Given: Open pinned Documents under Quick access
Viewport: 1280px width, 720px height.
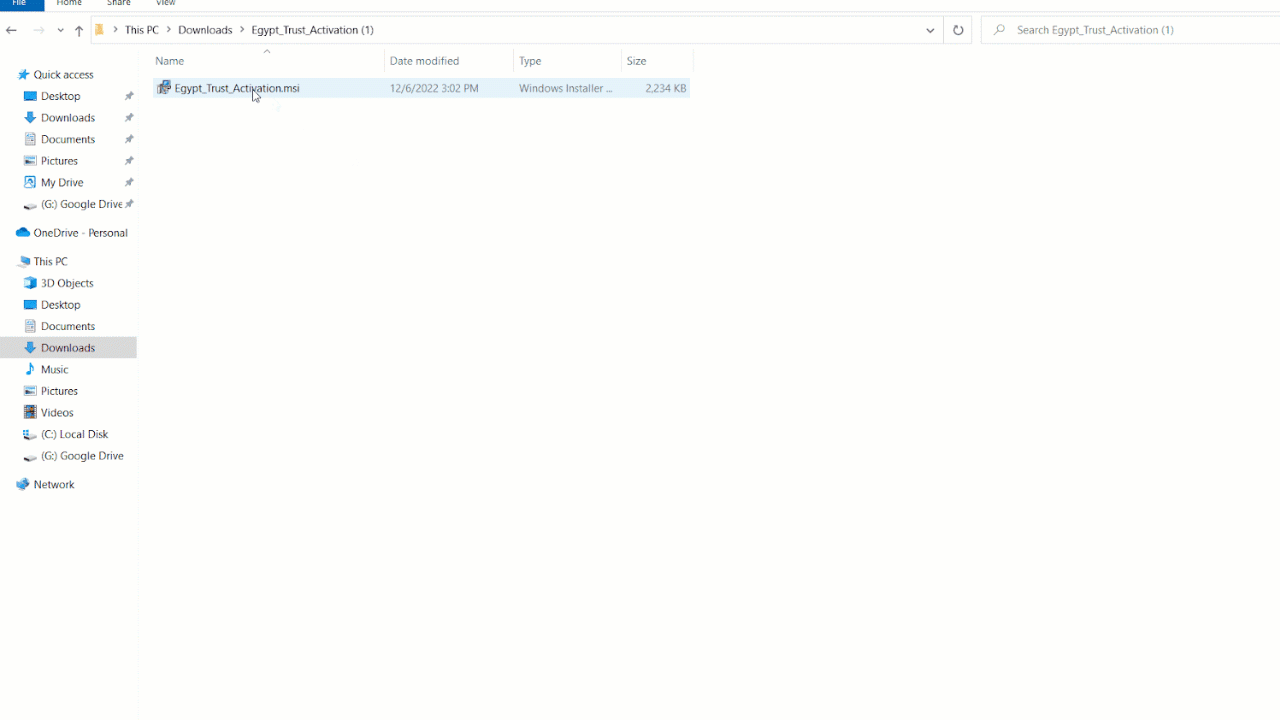Looking at the screenshot, I should tap(67, 139).
